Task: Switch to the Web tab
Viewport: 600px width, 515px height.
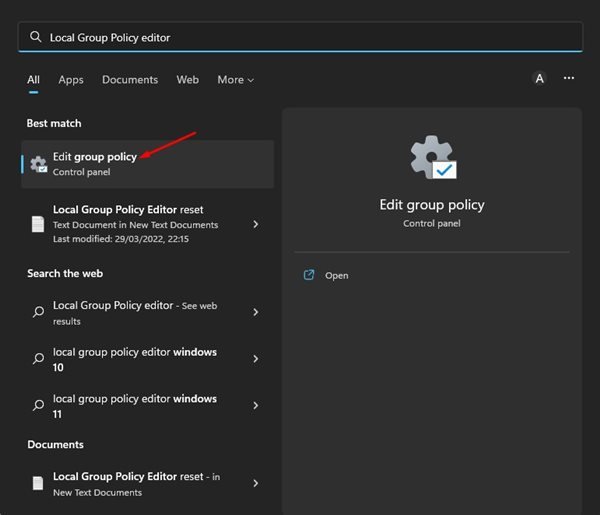Action: 188,80
